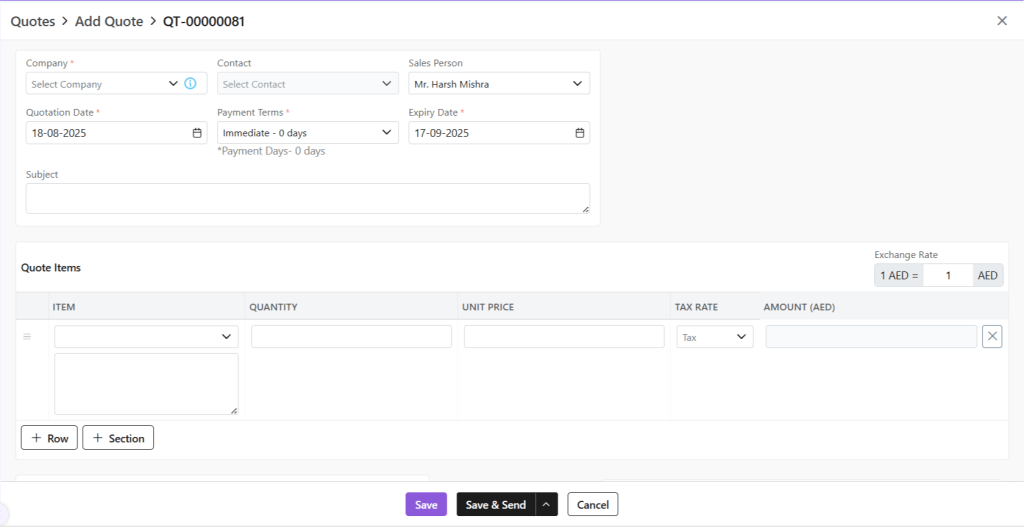Open the Expiry Date calendar picker

tap(579, 133)
